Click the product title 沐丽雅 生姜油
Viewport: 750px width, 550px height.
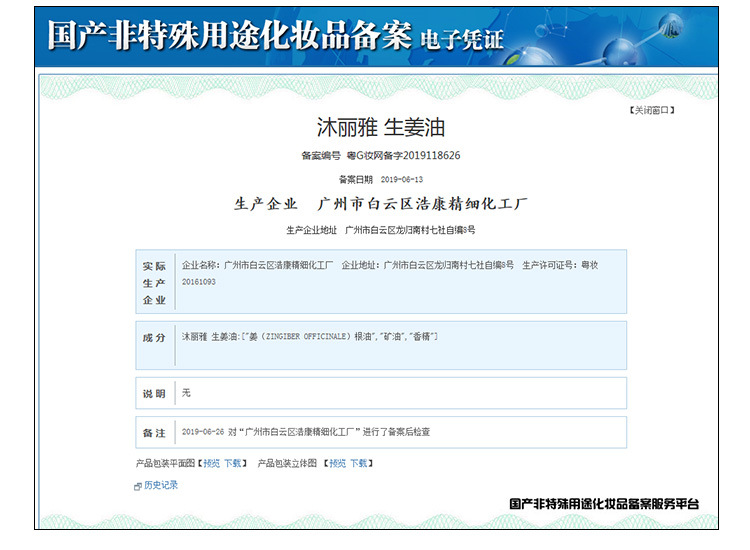380,128
